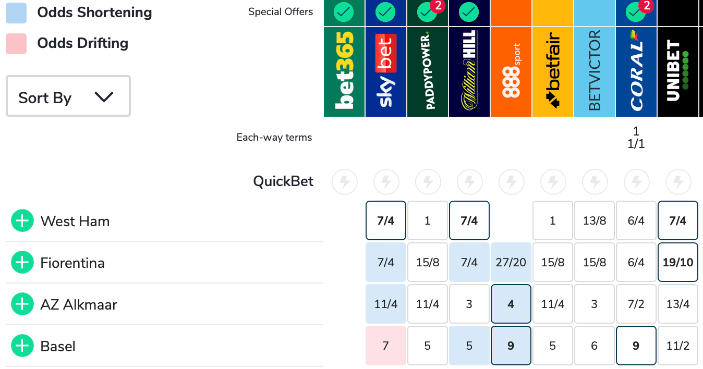703x369 pixels.
Task: Select Fiorentina 19/10 odds at Unibet
Action: click(678, 262)
